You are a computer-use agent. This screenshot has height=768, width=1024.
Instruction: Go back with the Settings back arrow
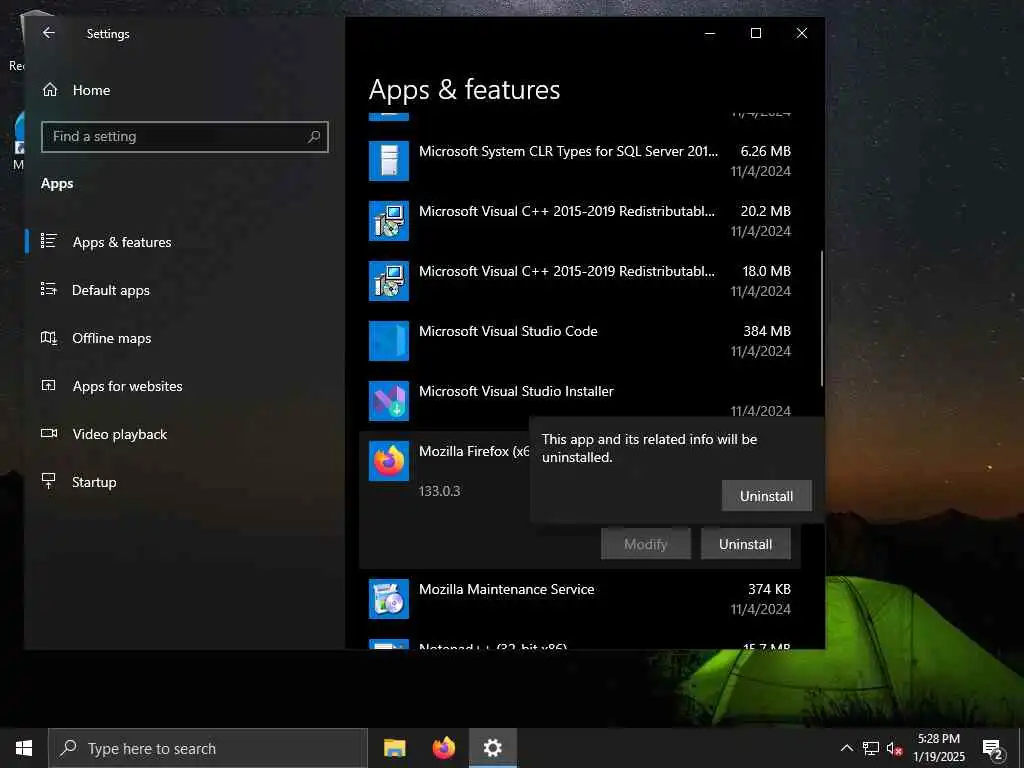[48, 33]
